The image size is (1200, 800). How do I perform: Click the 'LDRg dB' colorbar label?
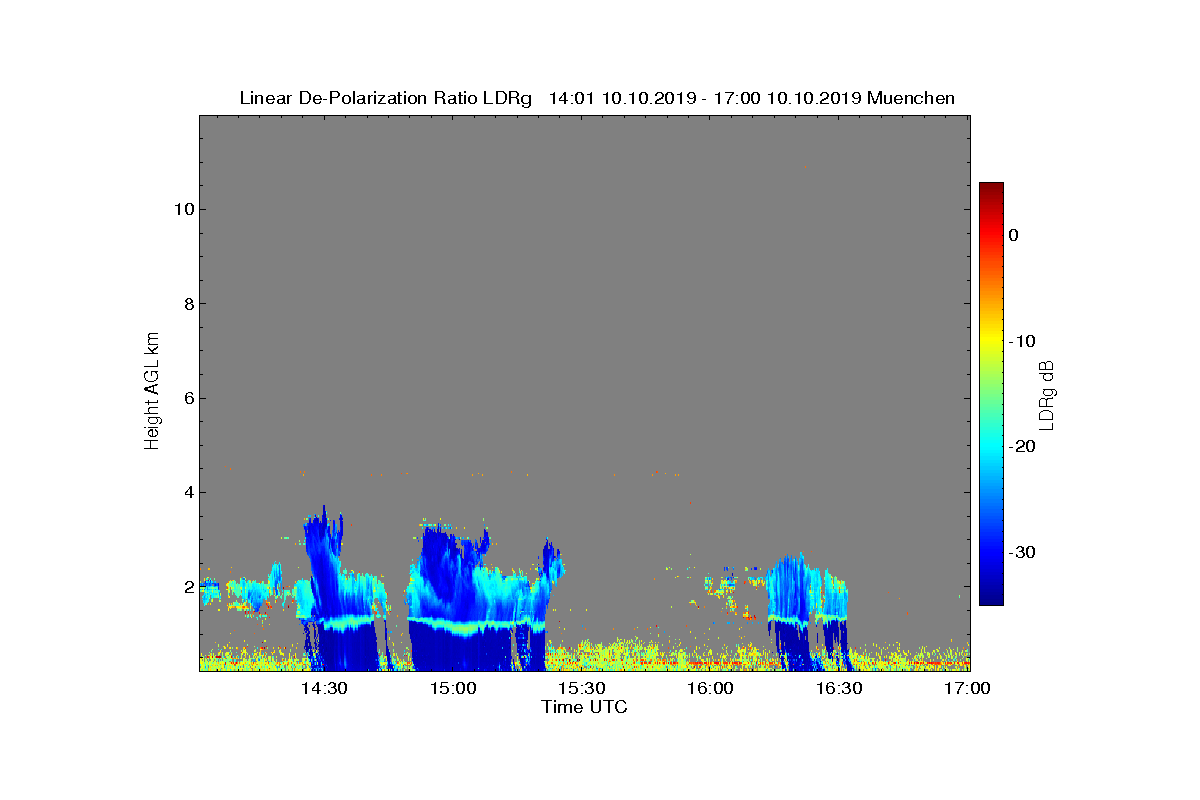(x=1048, y=394)
